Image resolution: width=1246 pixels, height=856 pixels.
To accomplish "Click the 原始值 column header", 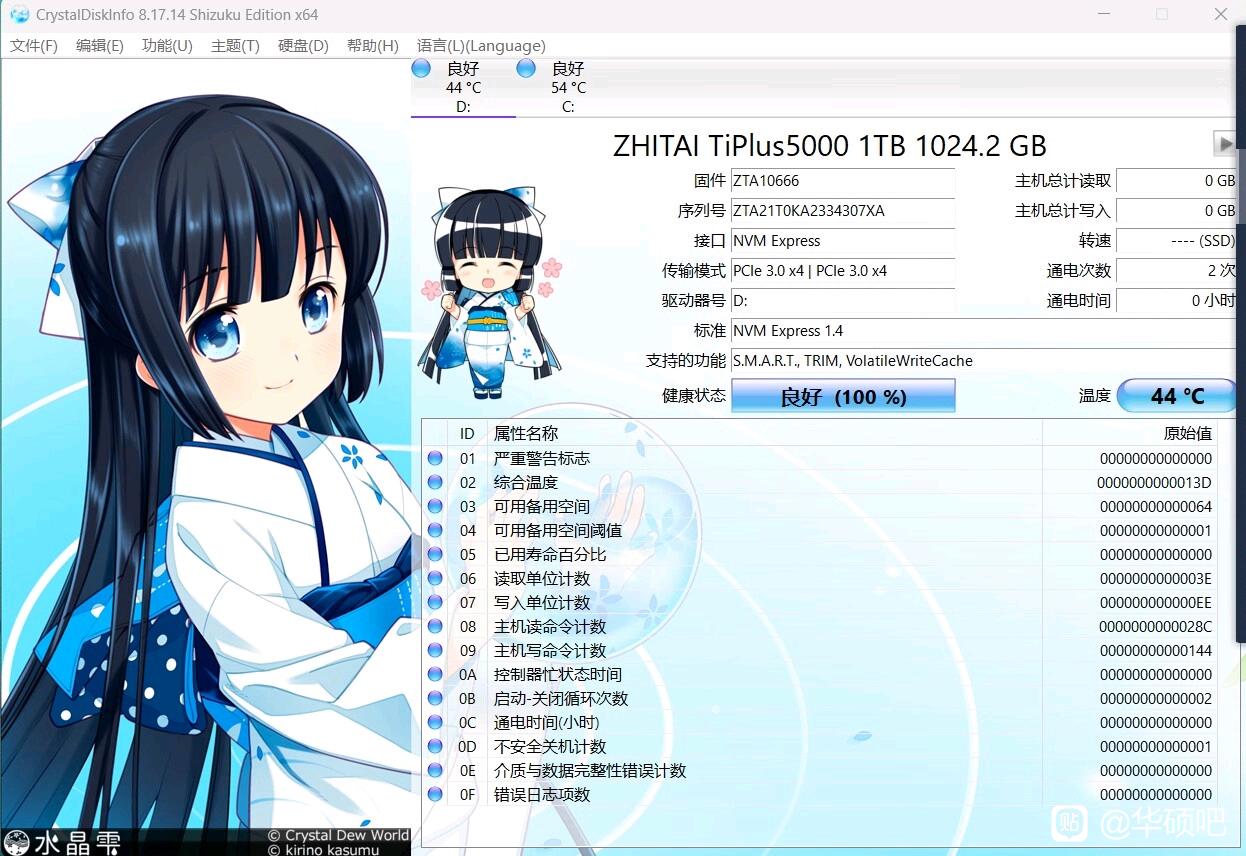I will (x=1130, y=433).
